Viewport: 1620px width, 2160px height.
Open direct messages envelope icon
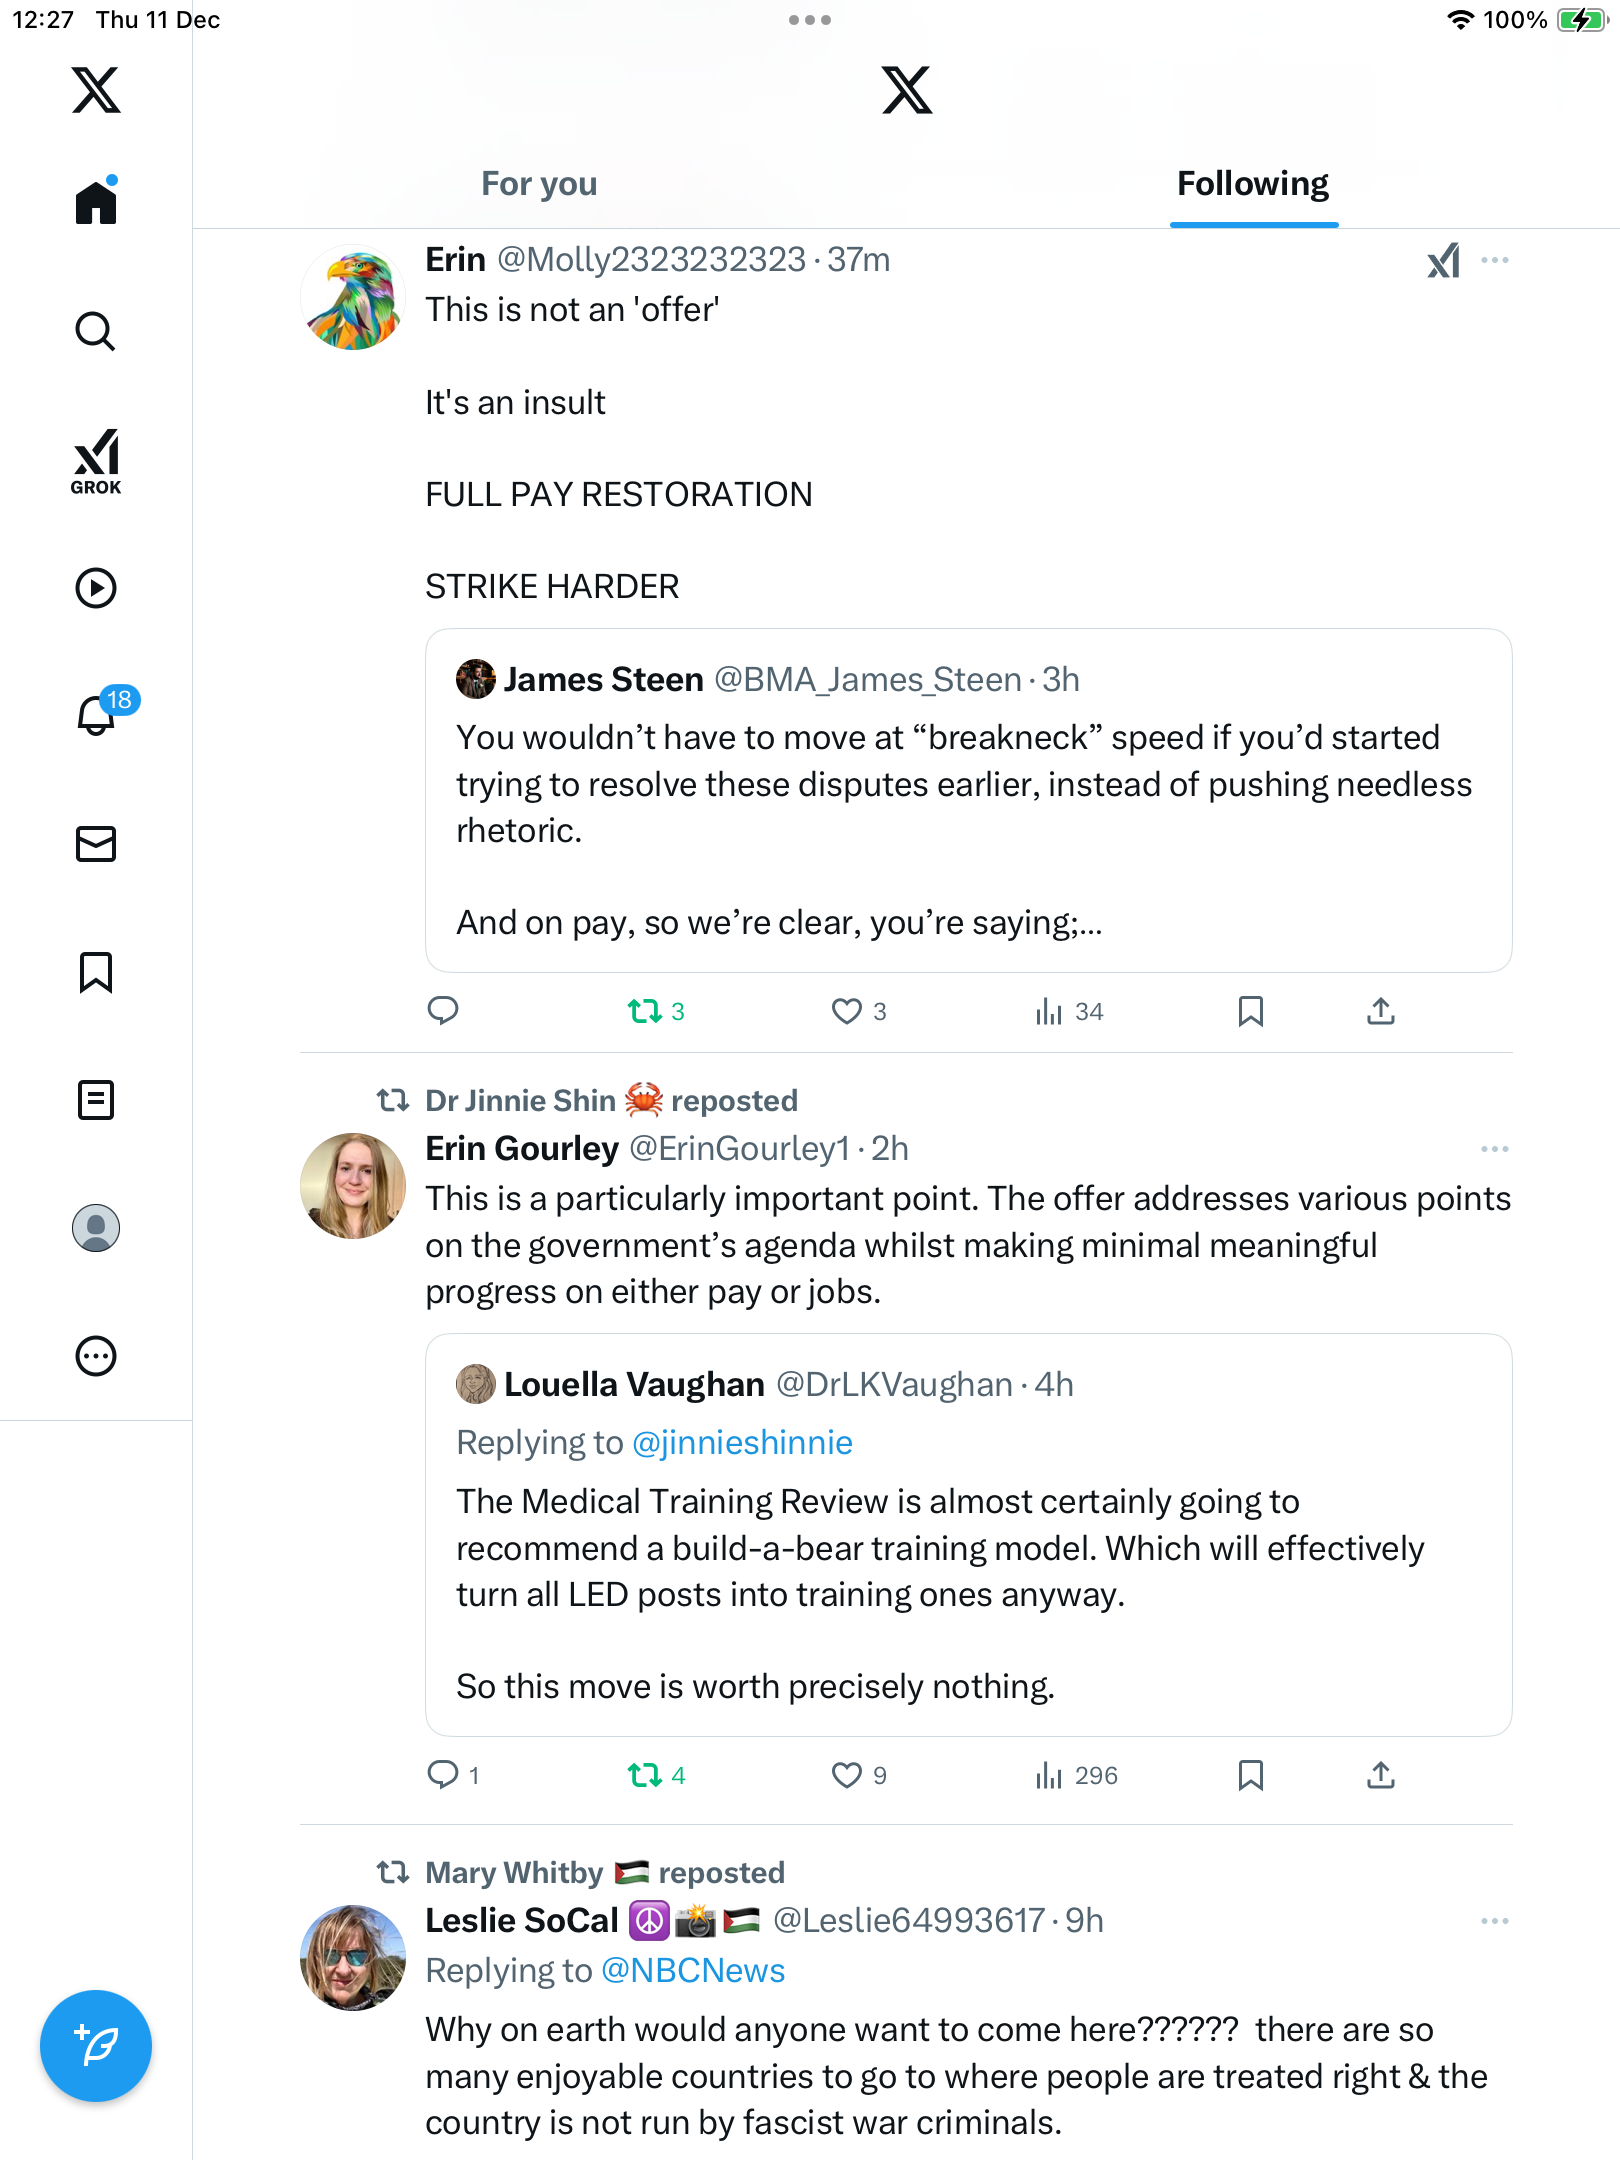(96, 844)
